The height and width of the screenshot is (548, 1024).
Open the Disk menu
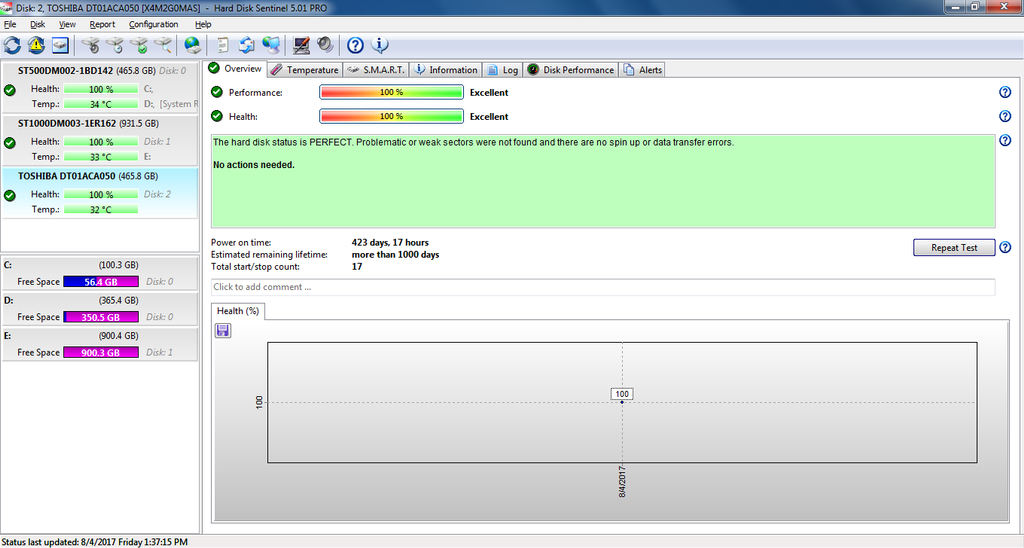37,24
